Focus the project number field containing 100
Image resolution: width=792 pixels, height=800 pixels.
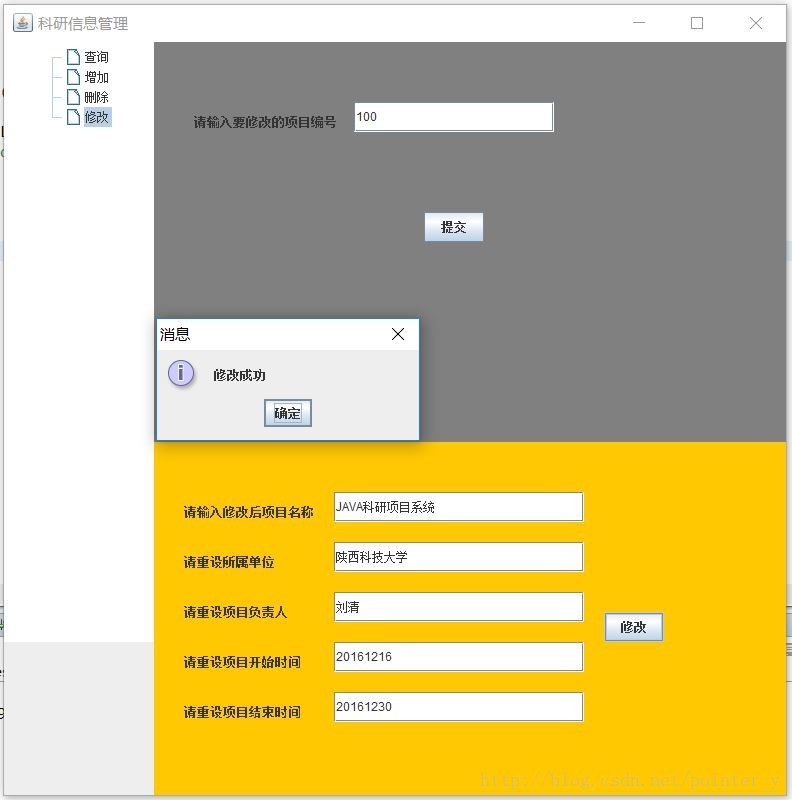tap(454, 117)
